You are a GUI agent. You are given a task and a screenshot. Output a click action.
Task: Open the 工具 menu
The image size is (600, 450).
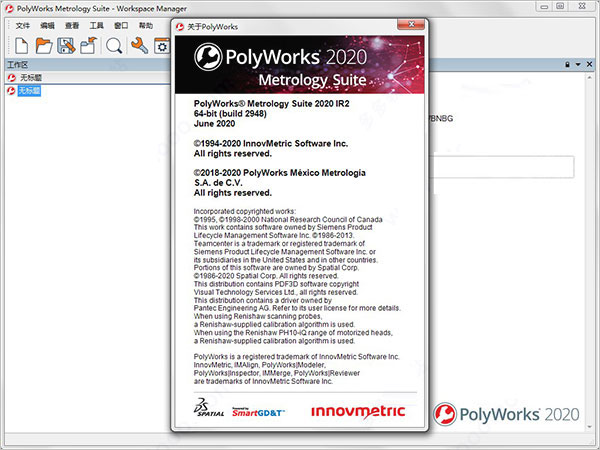point(96,26)
